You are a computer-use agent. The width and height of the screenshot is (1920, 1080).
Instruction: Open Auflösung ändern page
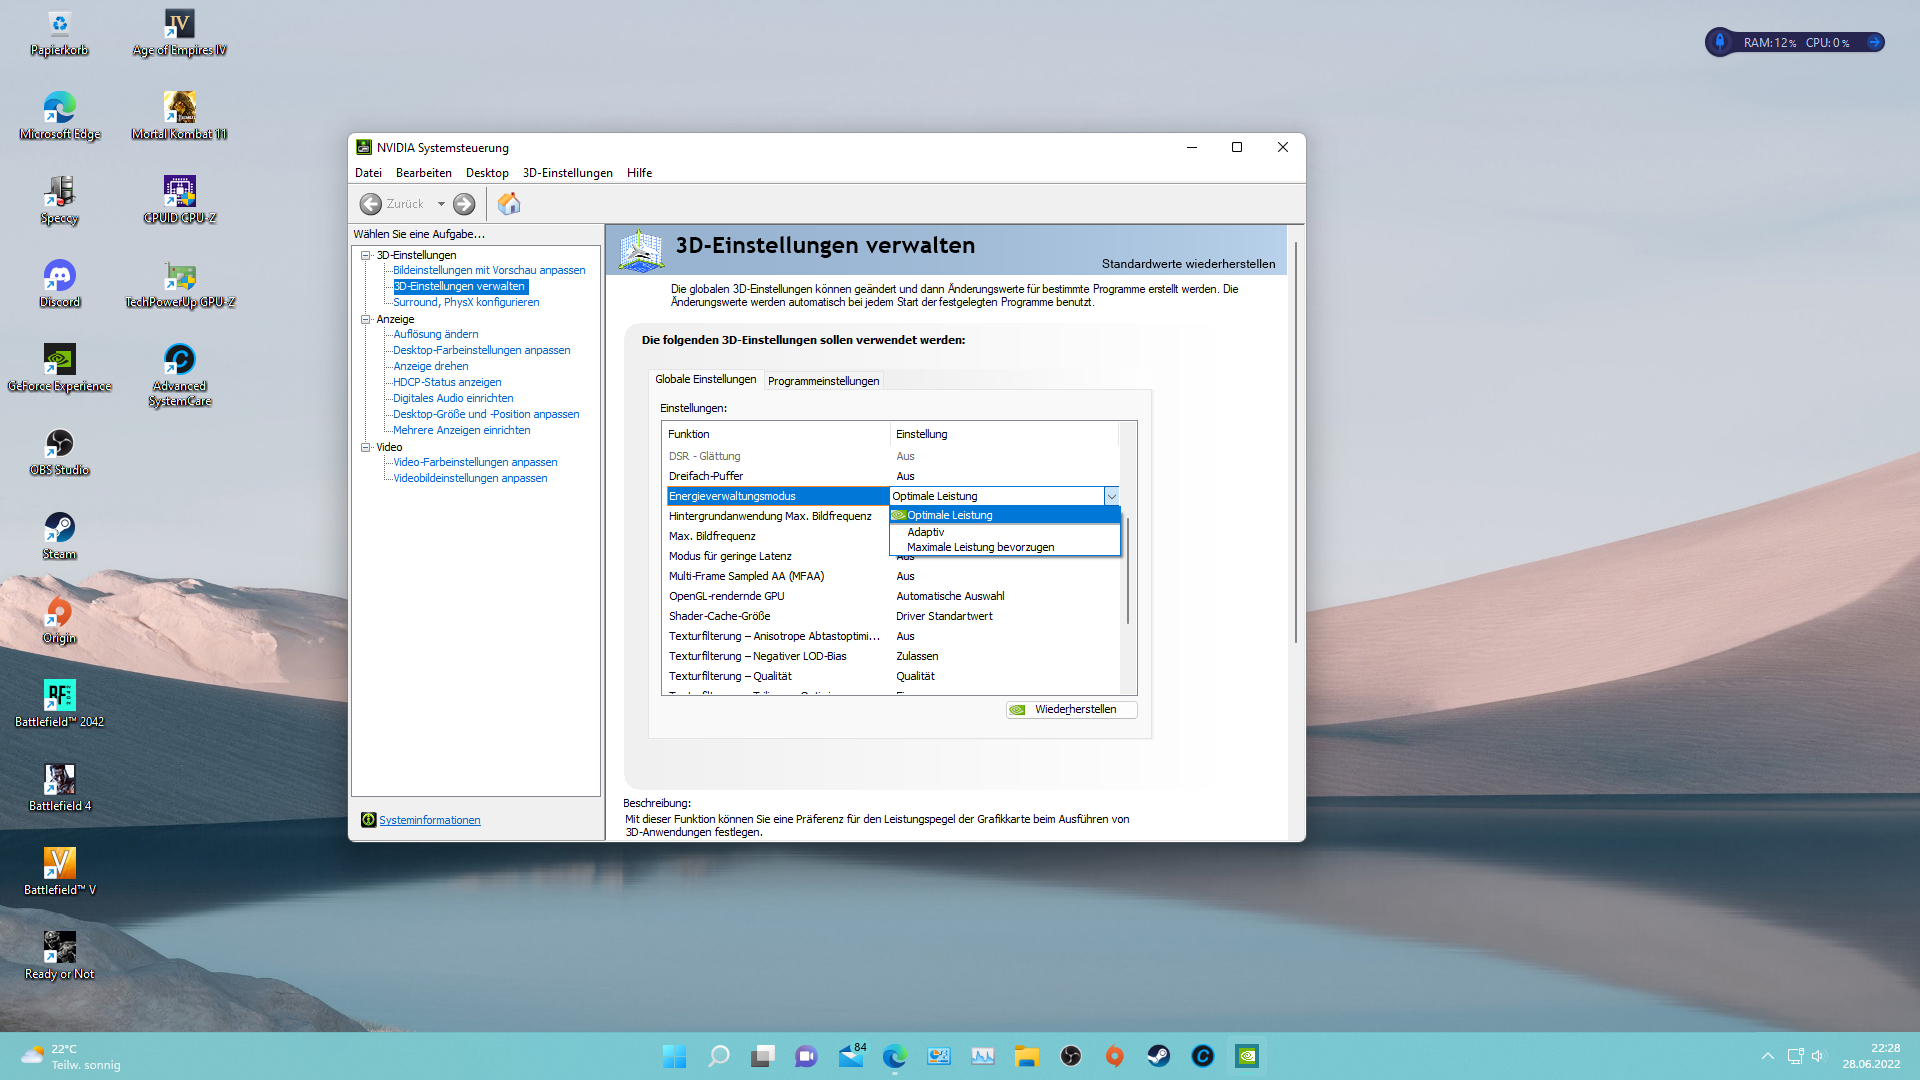(436, 334)
